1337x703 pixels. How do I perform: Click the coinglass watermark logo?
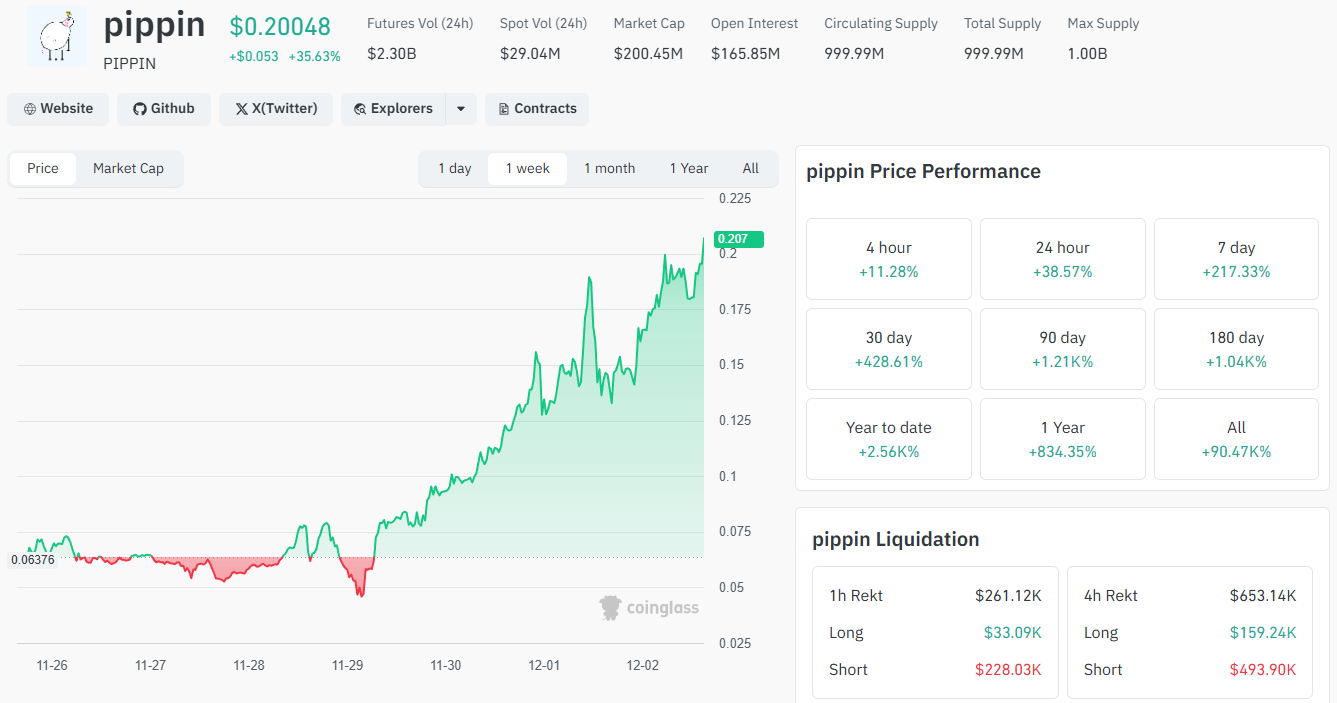649,607
